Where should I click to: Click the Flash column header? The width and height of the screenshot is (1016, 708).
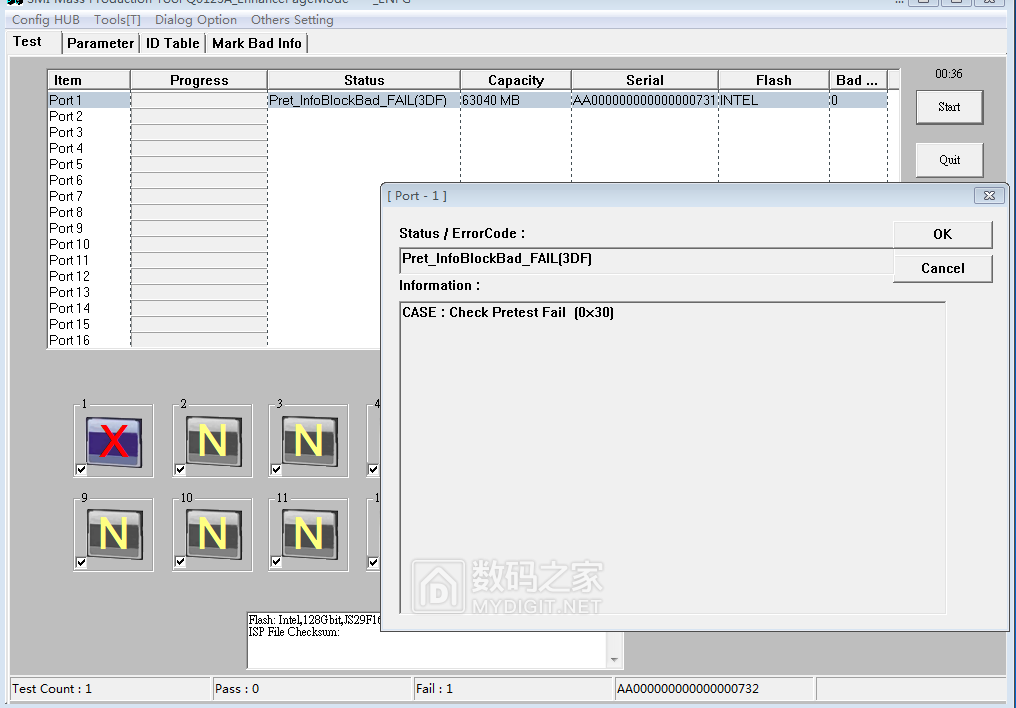point(774,80)
